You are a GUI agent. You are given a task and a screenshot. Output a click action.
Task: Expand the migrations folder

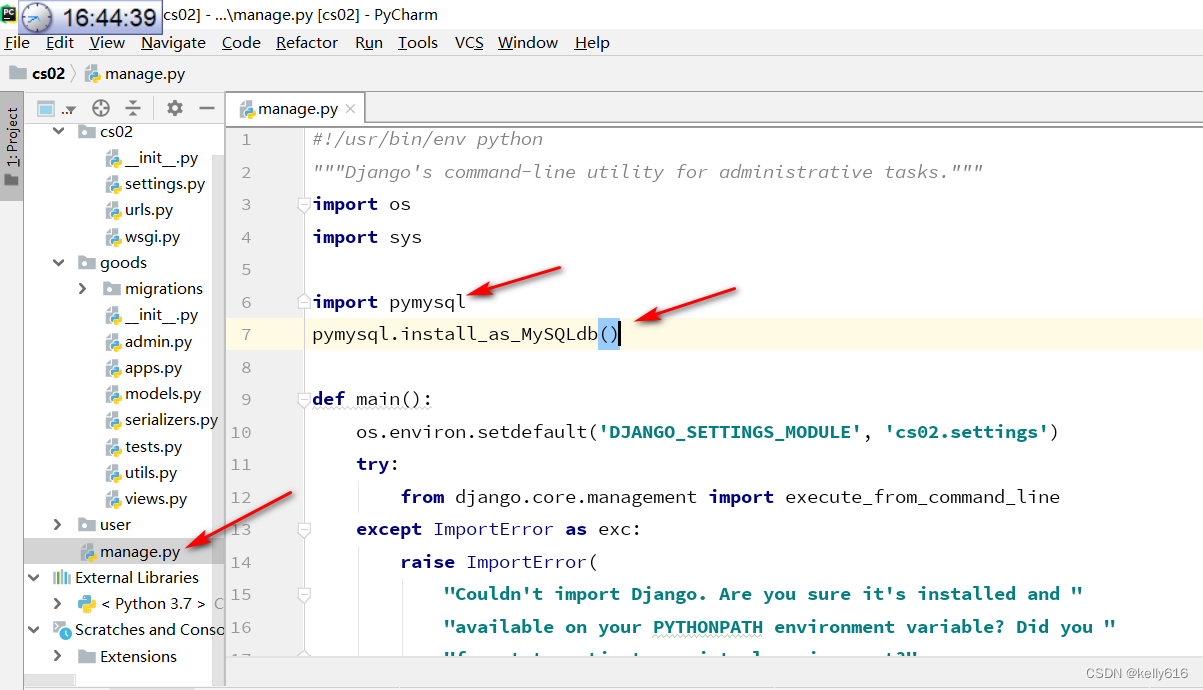coord(82,288)
